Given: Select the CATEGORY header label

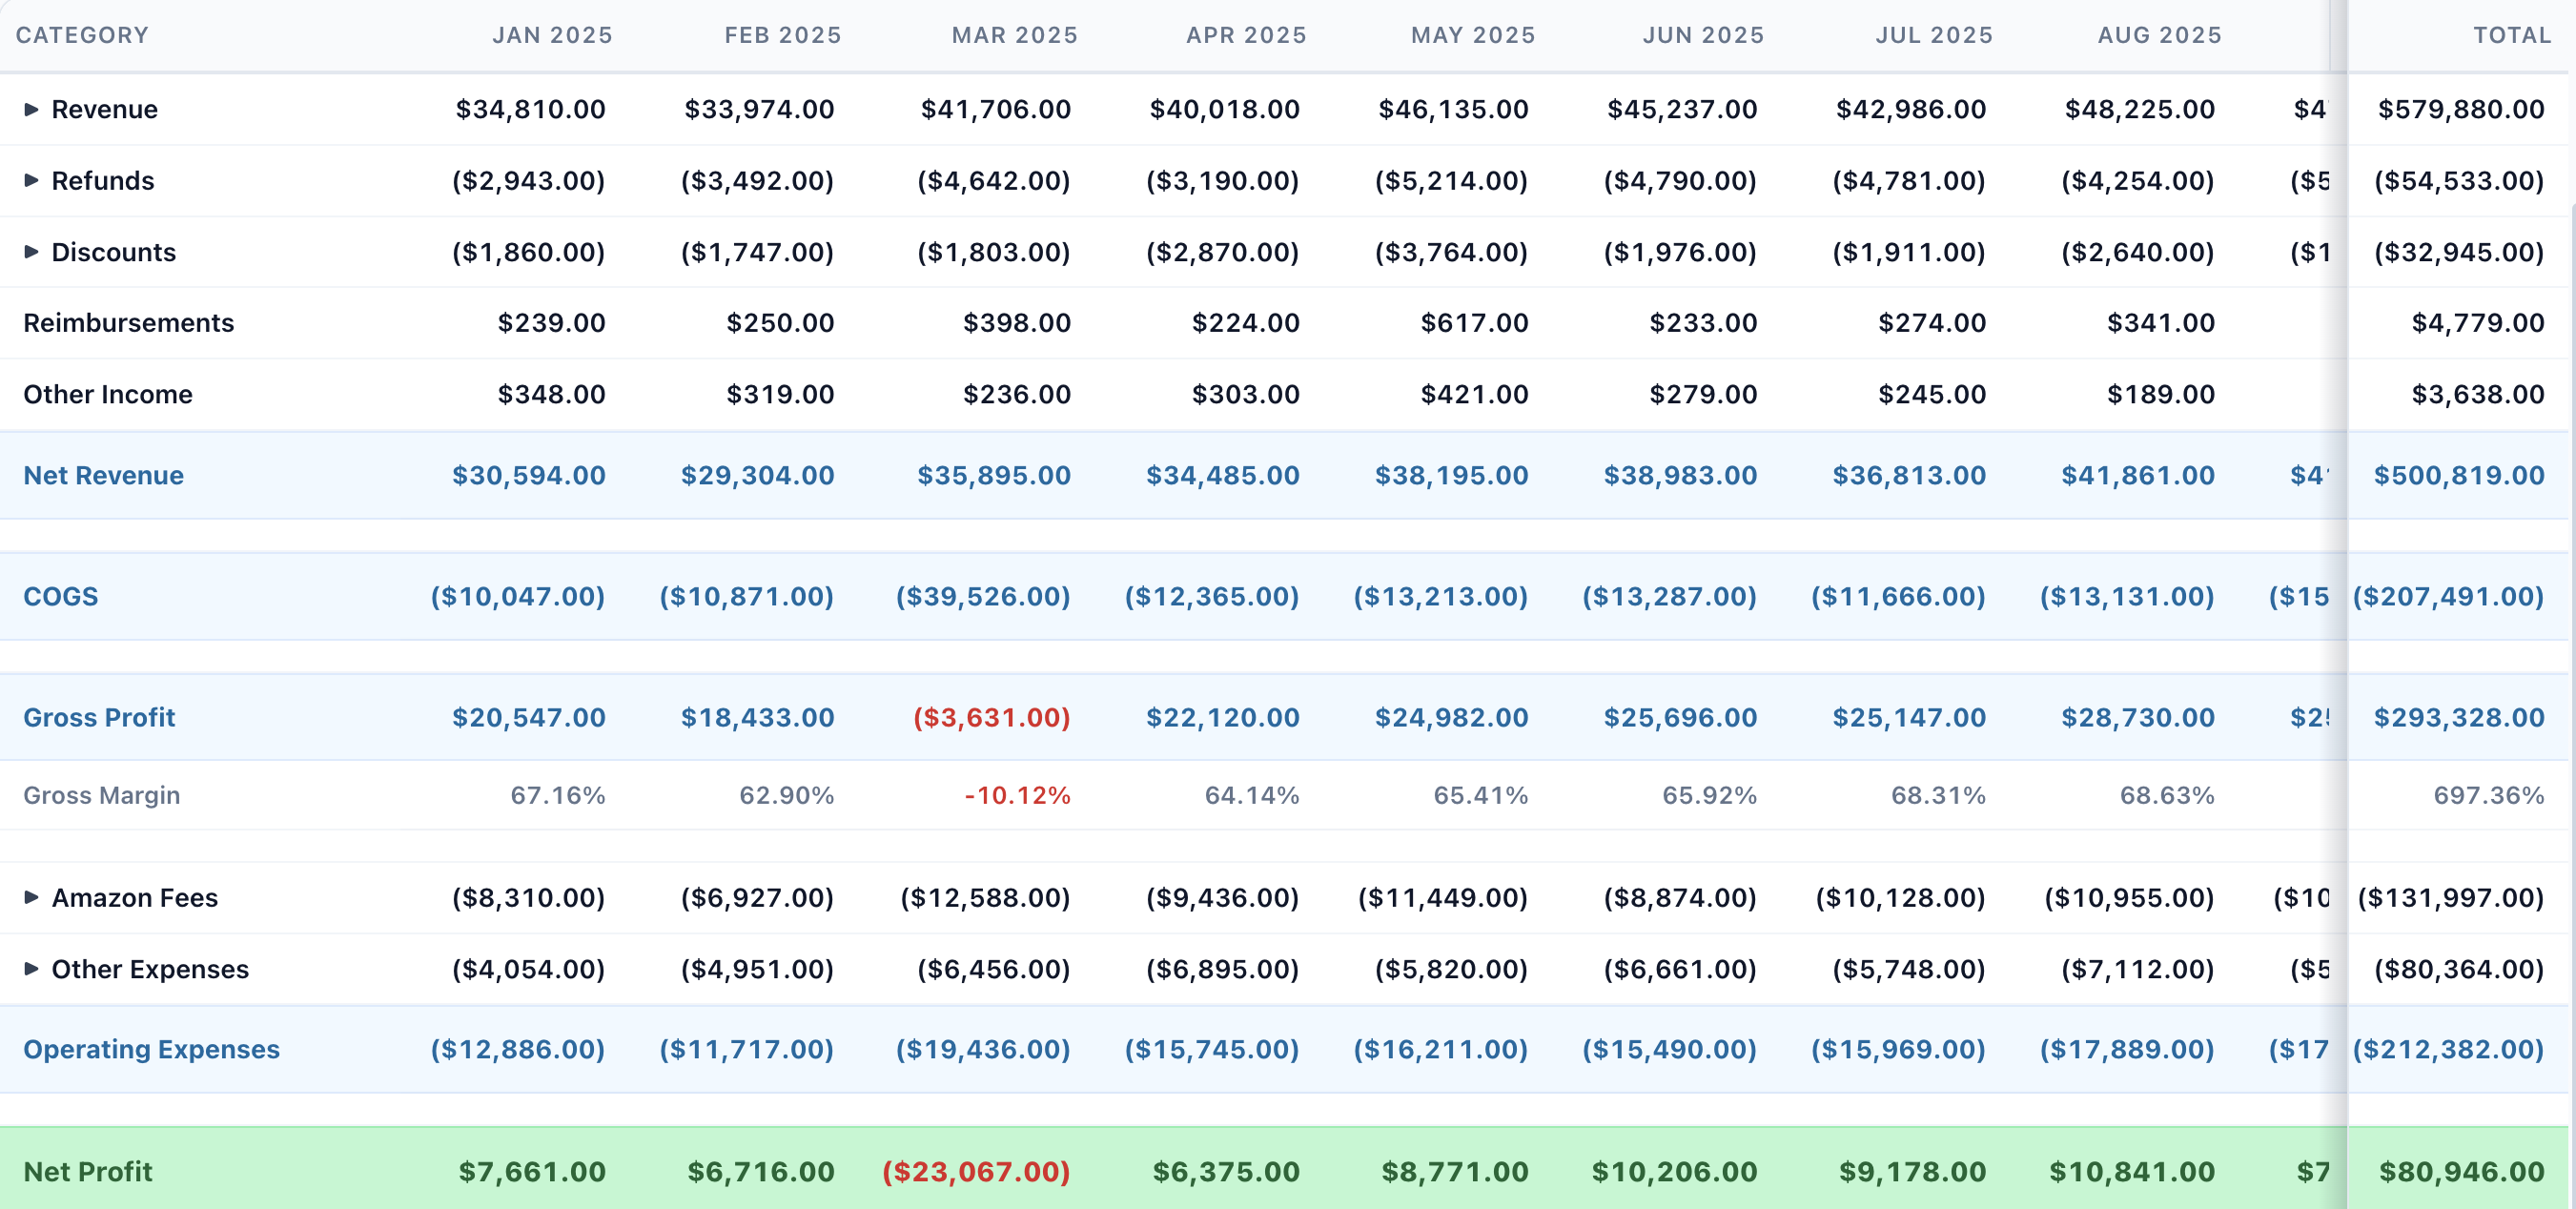Looking at the screenshot, I should (82, 34).
